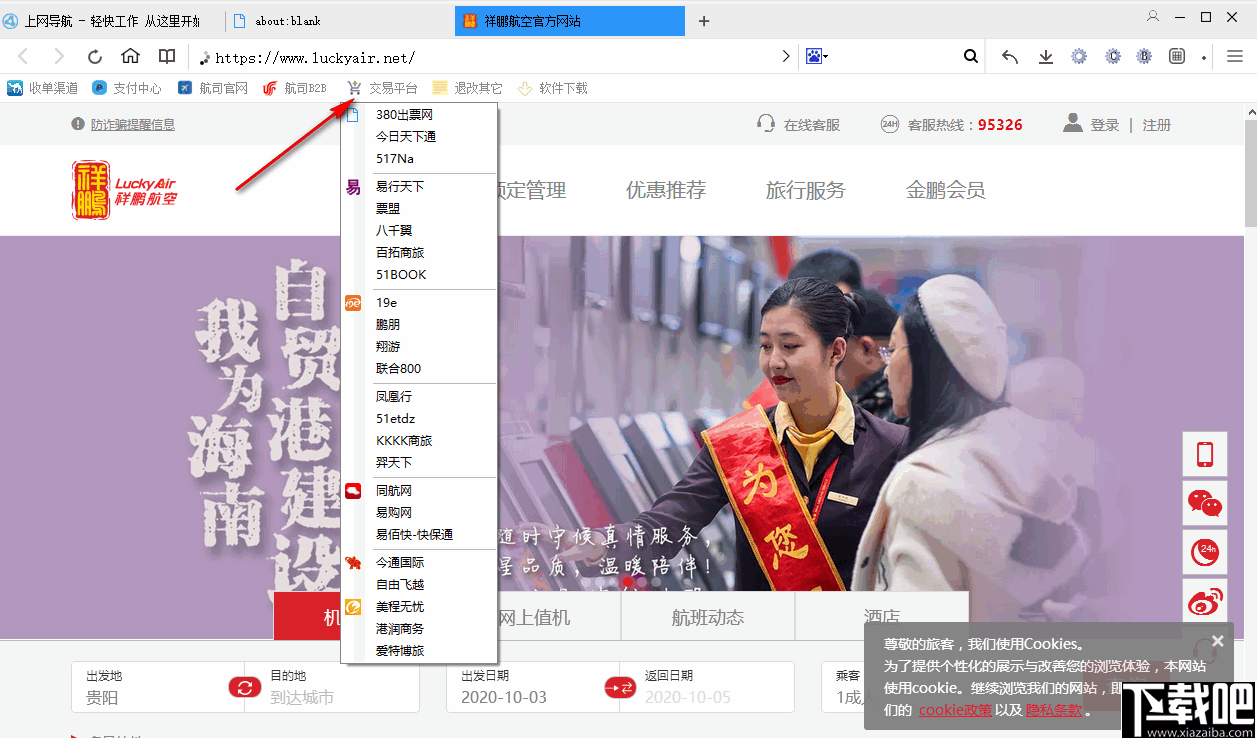Select 今日天下通 from the menu
1257x738 pixels.
[419, 137]
